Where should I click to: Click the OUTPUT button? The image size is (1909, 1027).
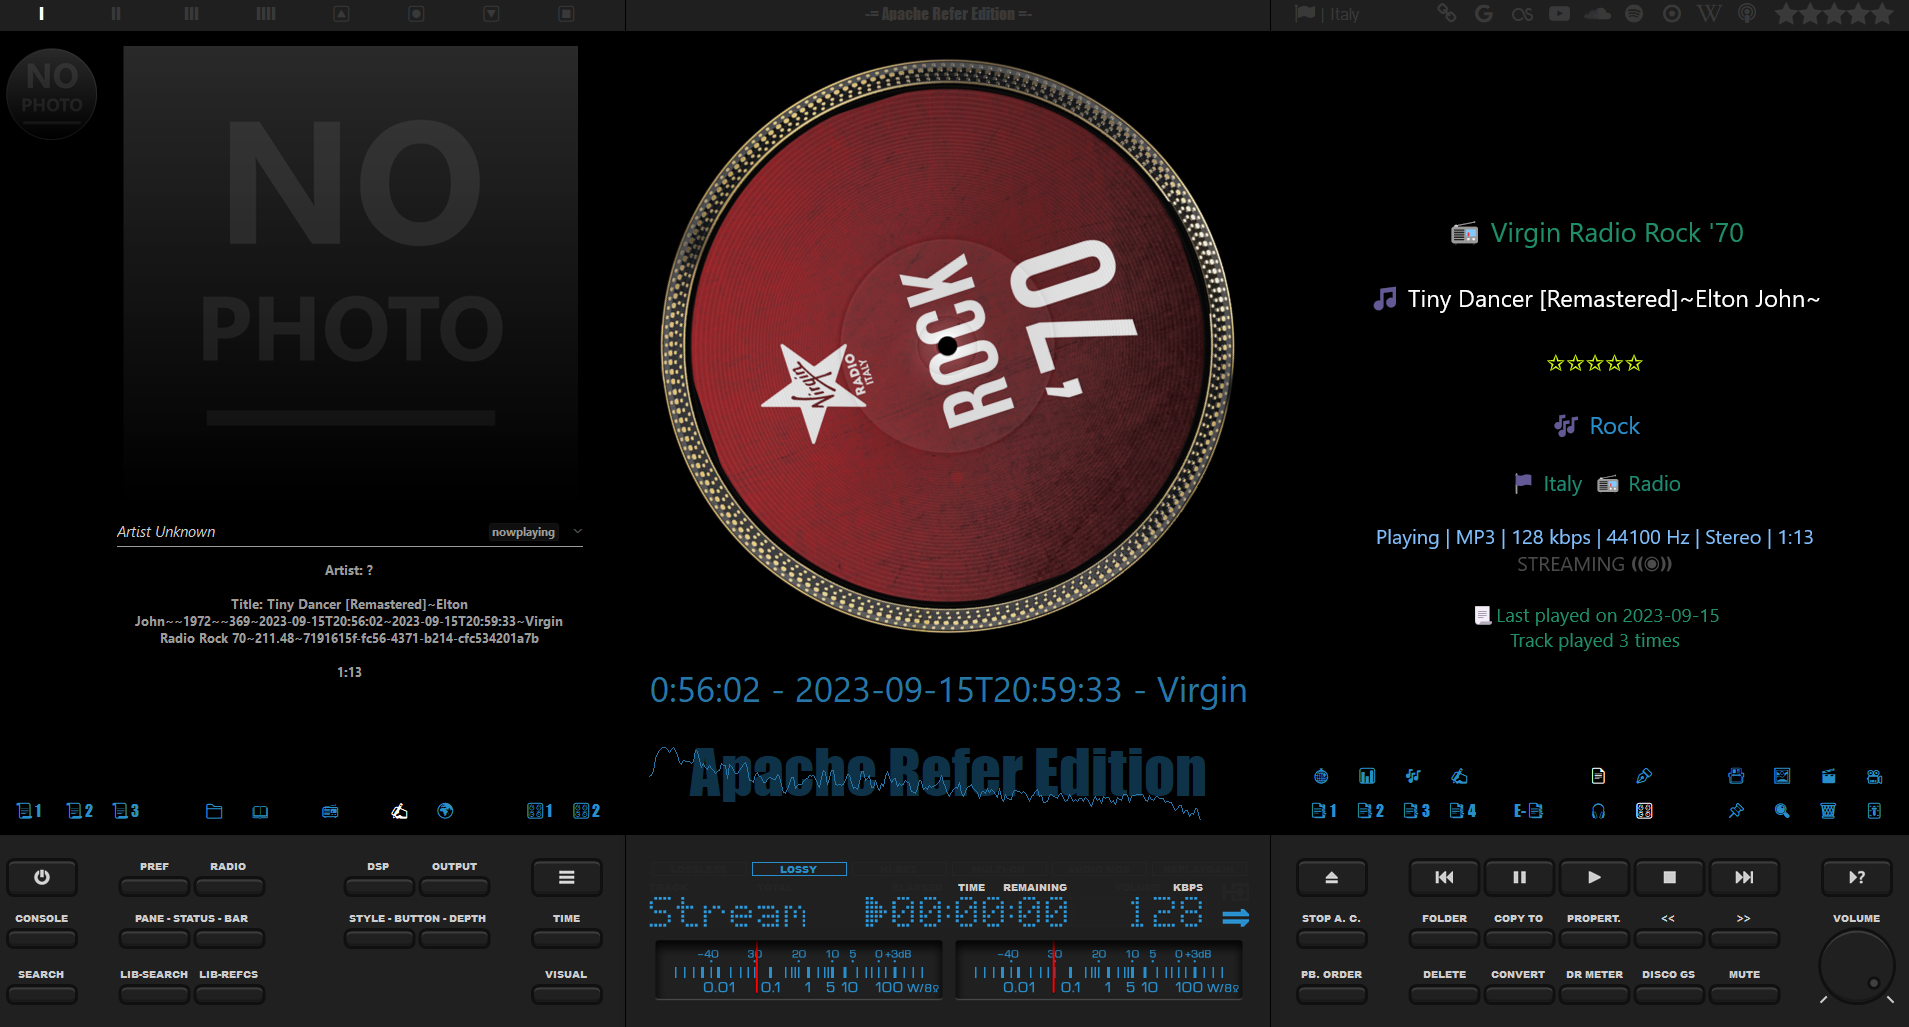454,886
